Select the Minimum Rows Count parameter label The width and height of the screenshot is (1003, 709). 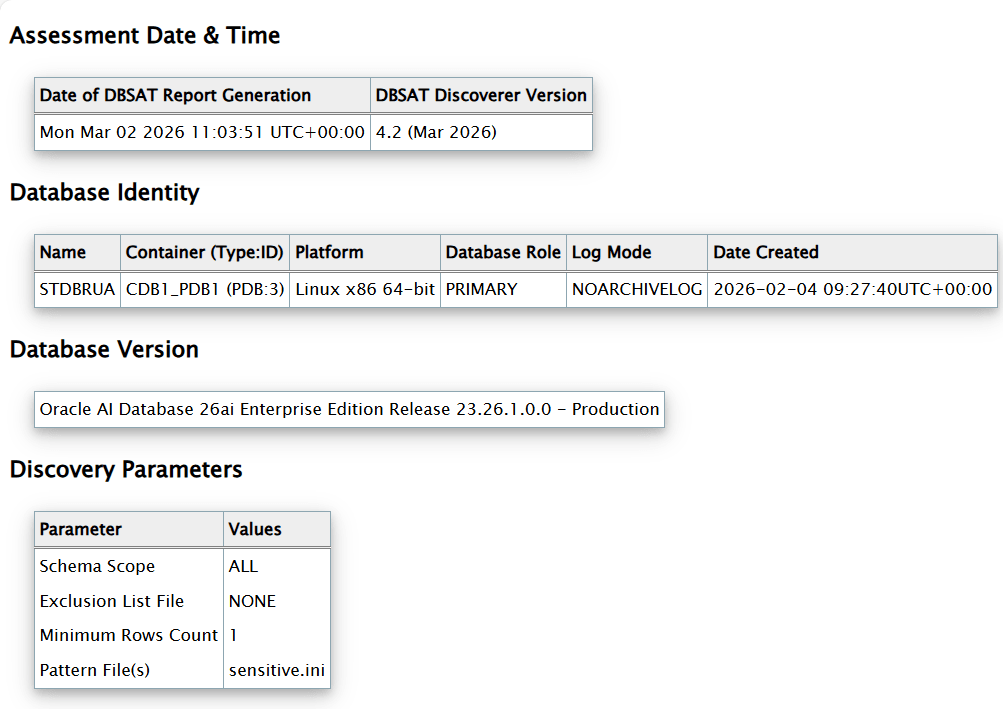[x=128, y=636]
